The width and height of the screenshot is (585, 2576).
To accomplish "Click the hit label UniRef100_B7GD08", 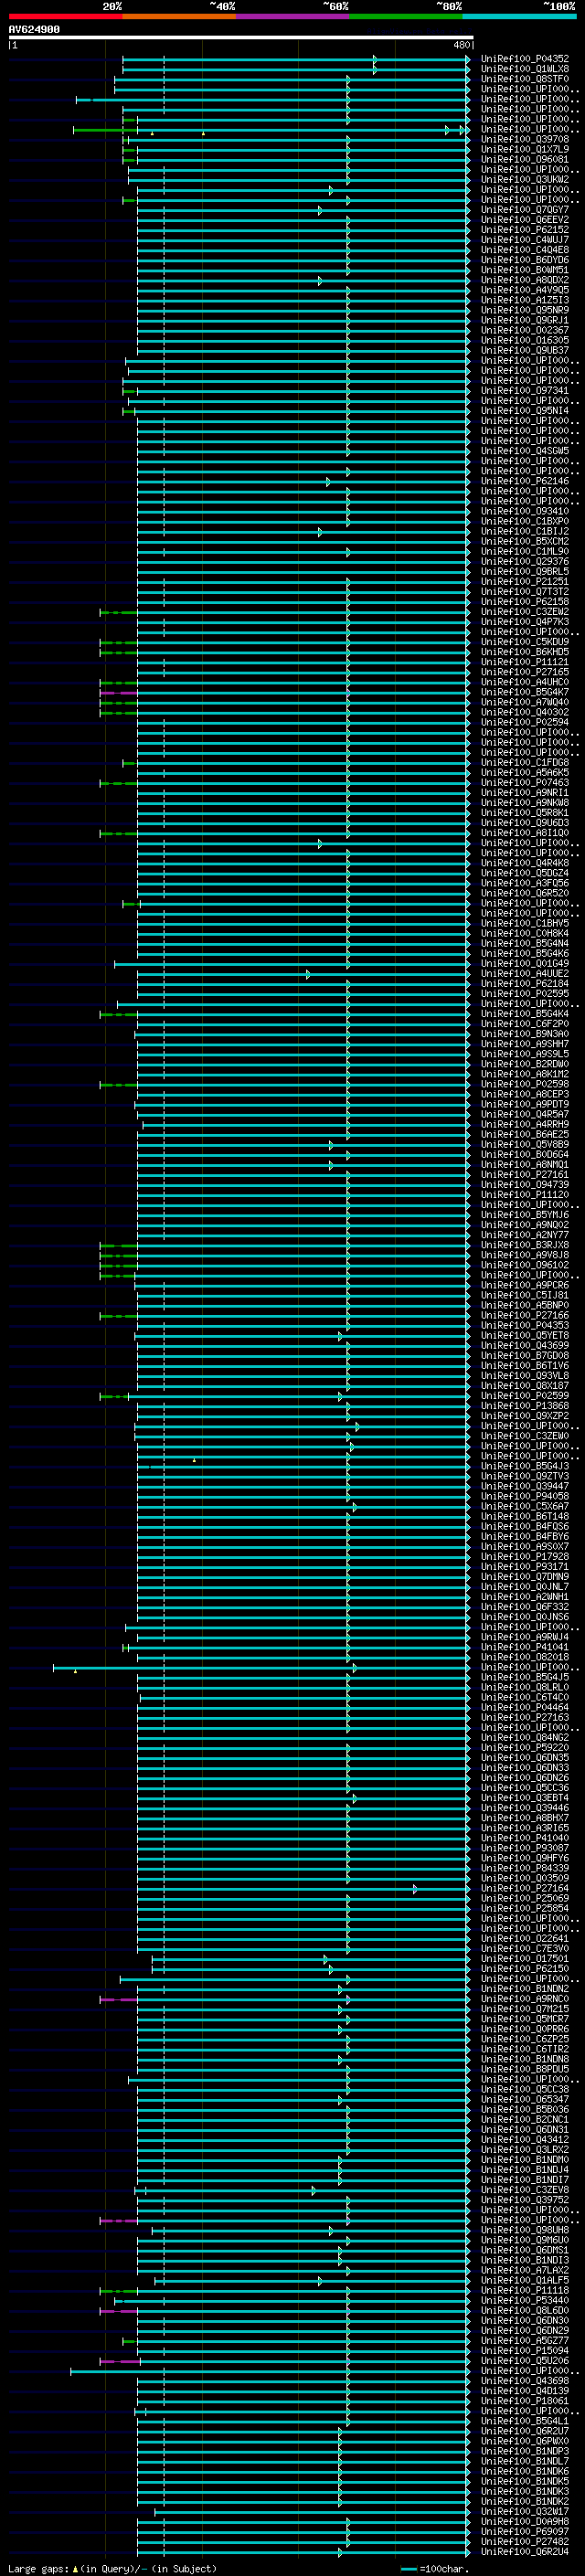I will pyautogui.click(x=525, y=1355).
